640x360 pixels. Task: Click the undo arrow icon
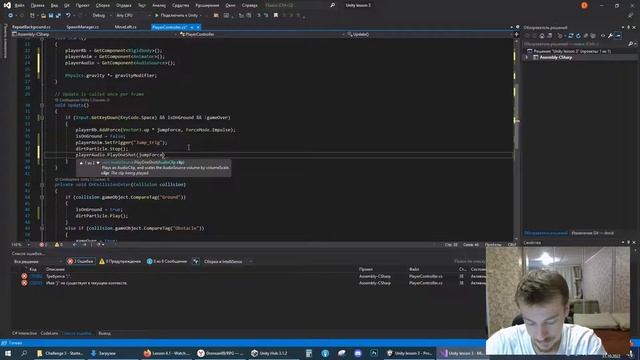[x=68, y=16]
